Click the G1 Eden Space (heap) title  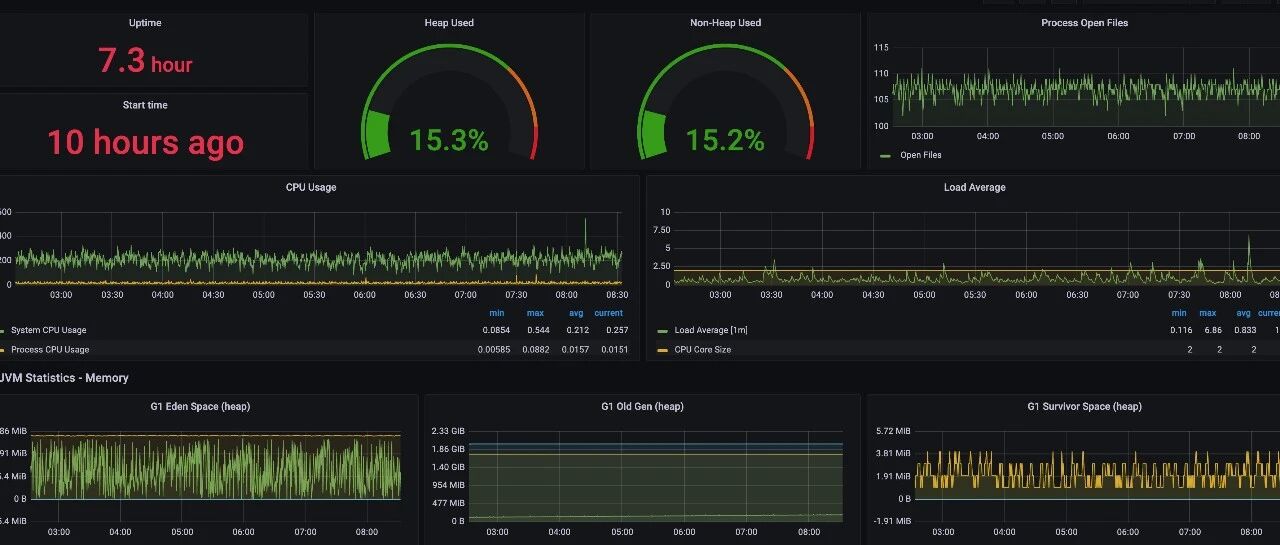207,406
